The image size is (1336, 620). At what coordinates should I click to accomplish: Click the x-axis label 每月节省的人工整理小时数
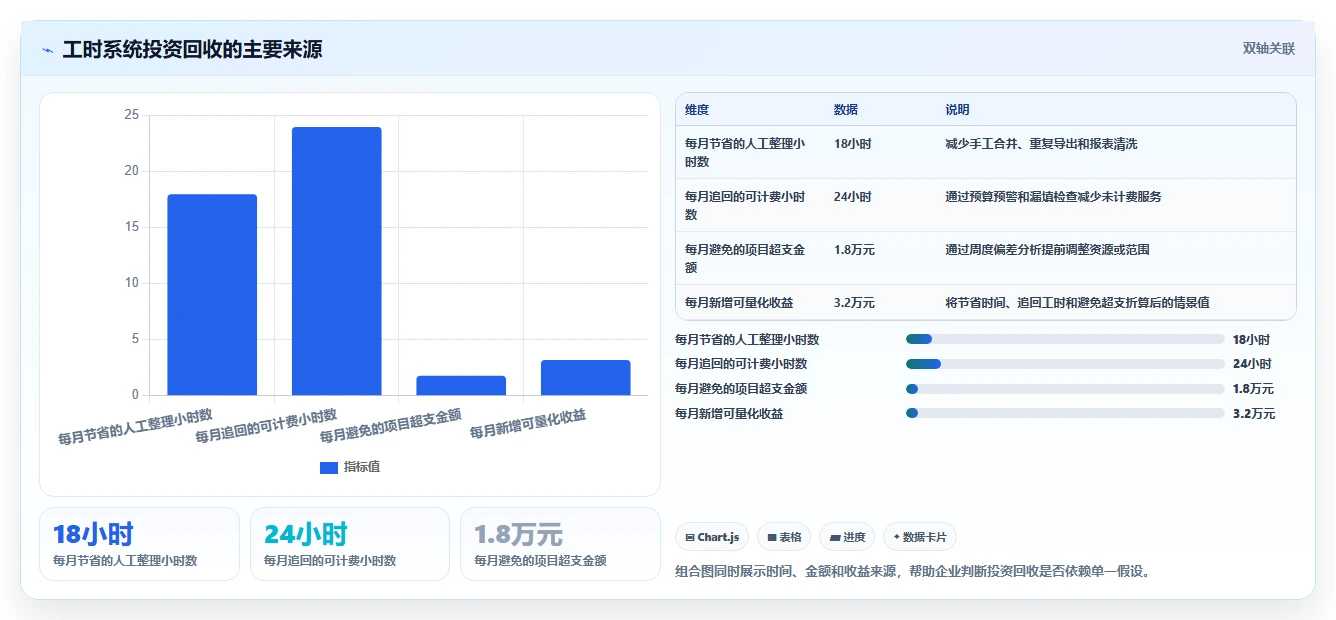(x=135, y=426)
